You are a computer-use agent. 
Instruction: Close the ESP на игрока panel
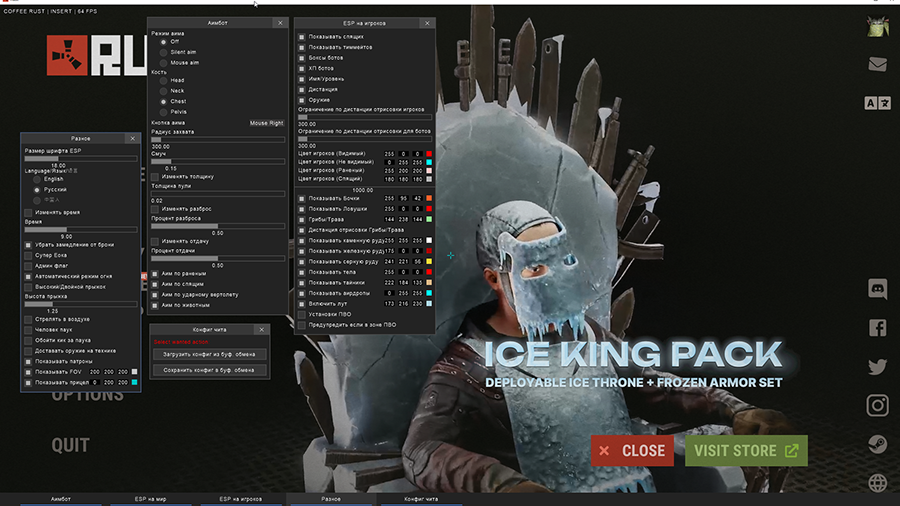427,23
